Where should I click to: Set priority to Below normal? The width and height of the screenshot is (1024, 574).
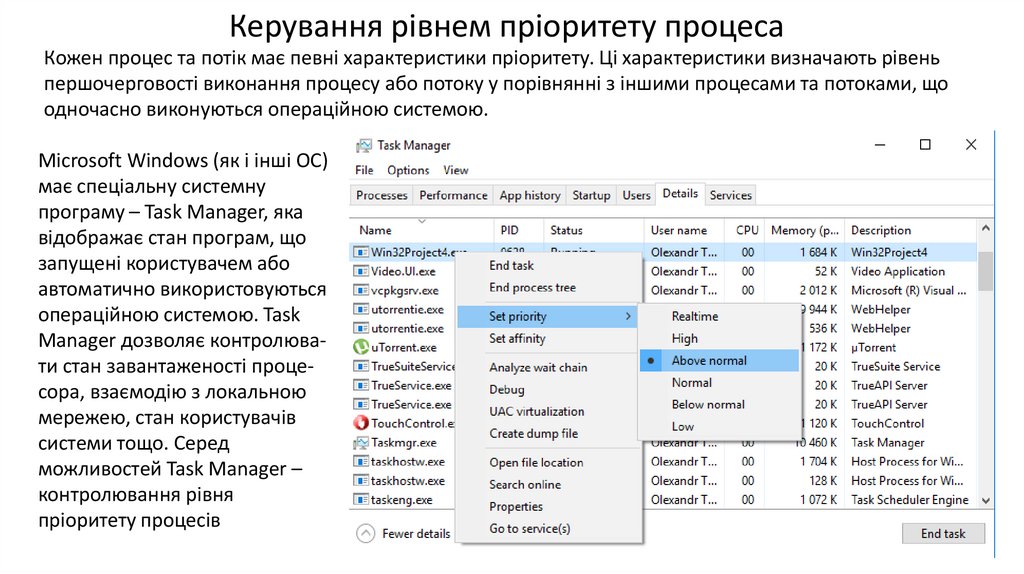pos(719,404)
